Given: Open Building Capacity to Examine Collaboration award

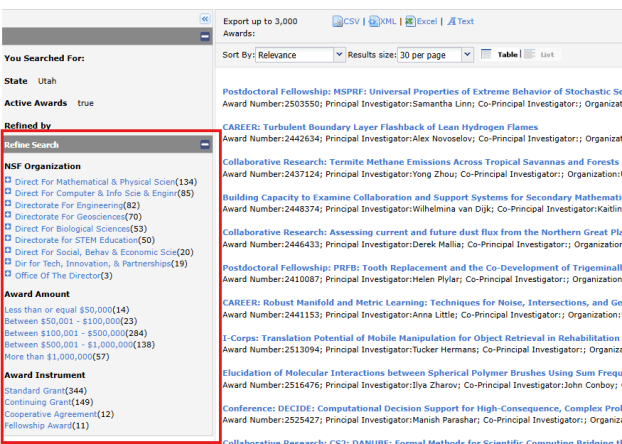Looking at the screenshot, I should 422,197.
